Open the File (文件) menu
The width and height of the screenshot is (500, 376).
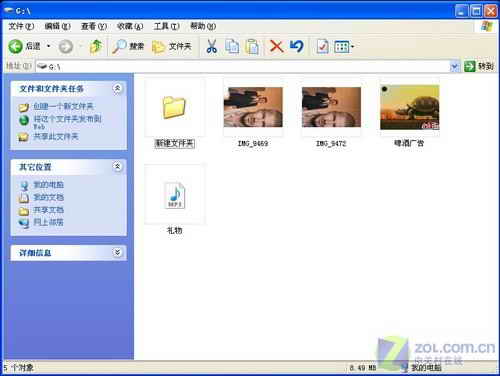tap(21, 26)
